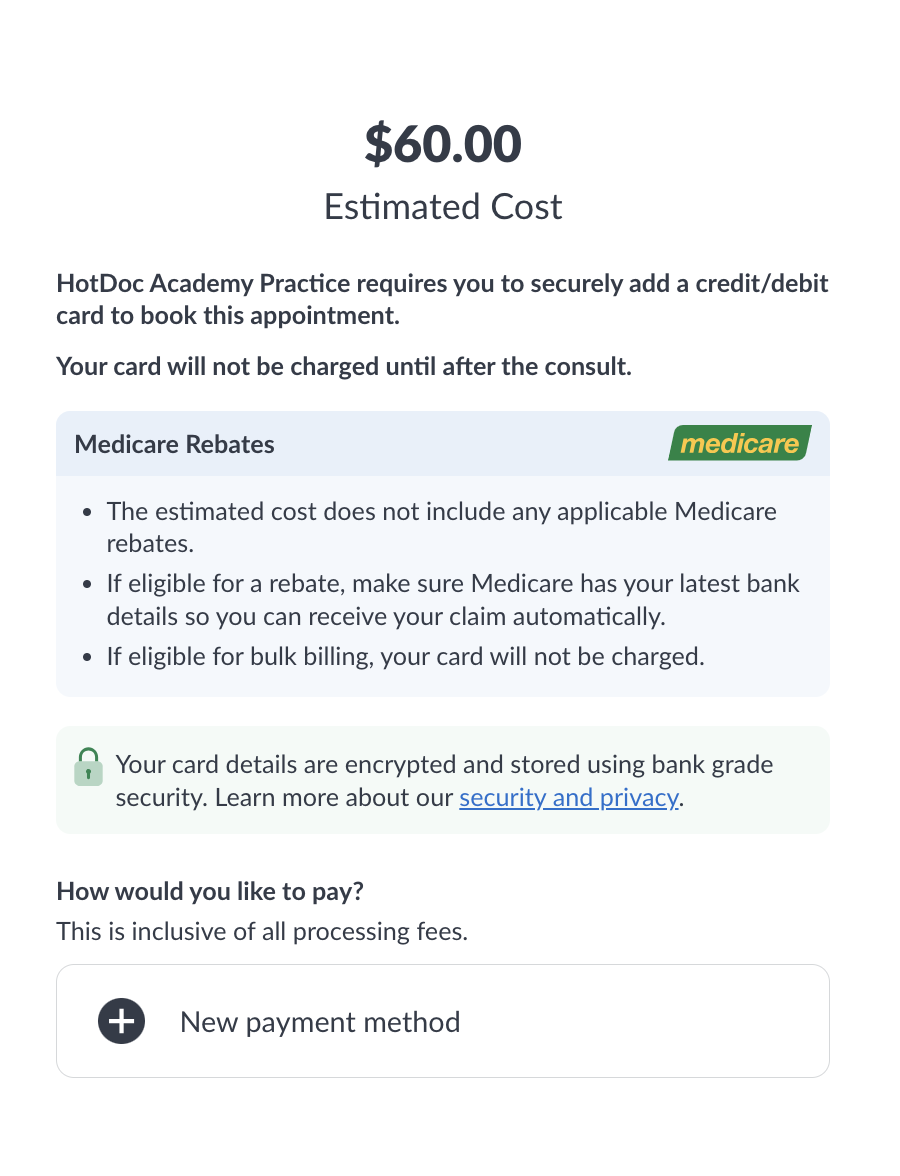Click the blank area inside payment method card

(650, 1022)
